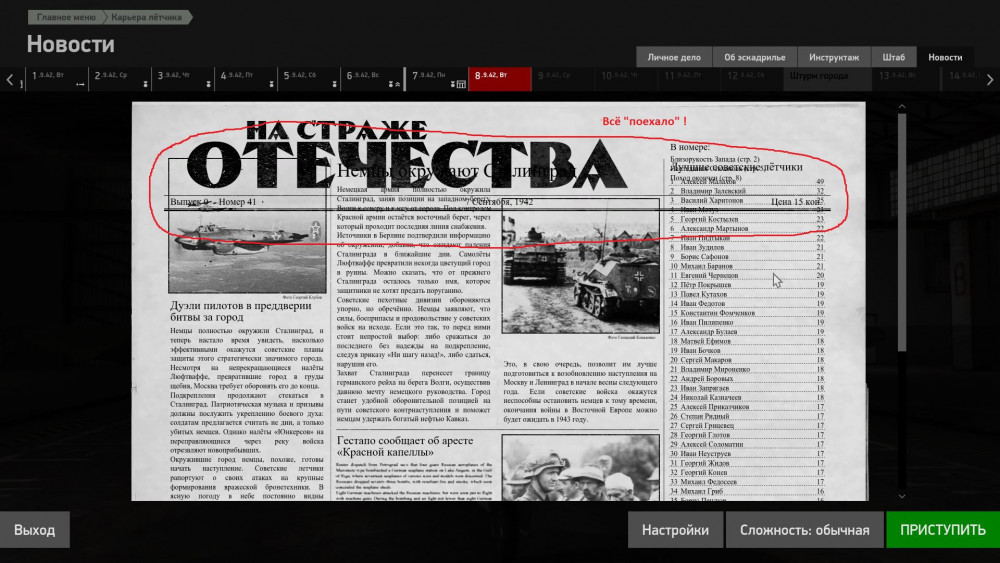Open the Инструктаж tab

[834, 57]
